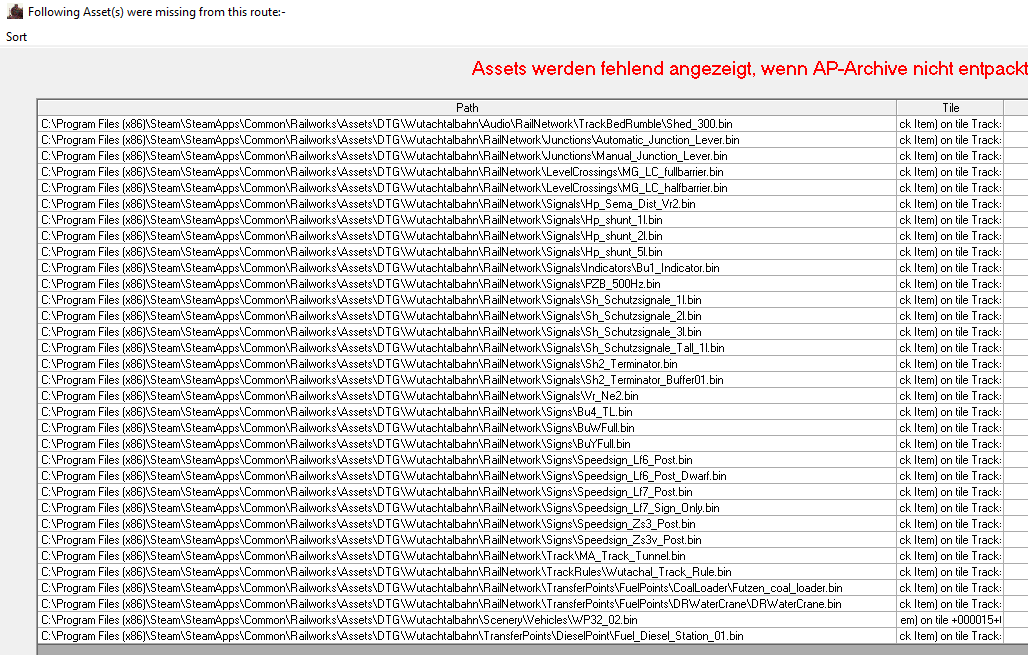Select the Sh2_Terminator.bin row
The width and height of the screenshot is (1028, 655).
[467, 364]
